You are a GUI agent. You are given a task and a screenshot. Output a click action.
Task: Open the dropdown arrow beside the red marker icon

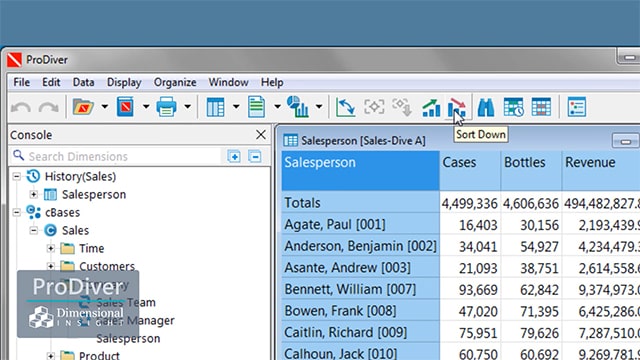pyautogui.click(x=146, y=107)
